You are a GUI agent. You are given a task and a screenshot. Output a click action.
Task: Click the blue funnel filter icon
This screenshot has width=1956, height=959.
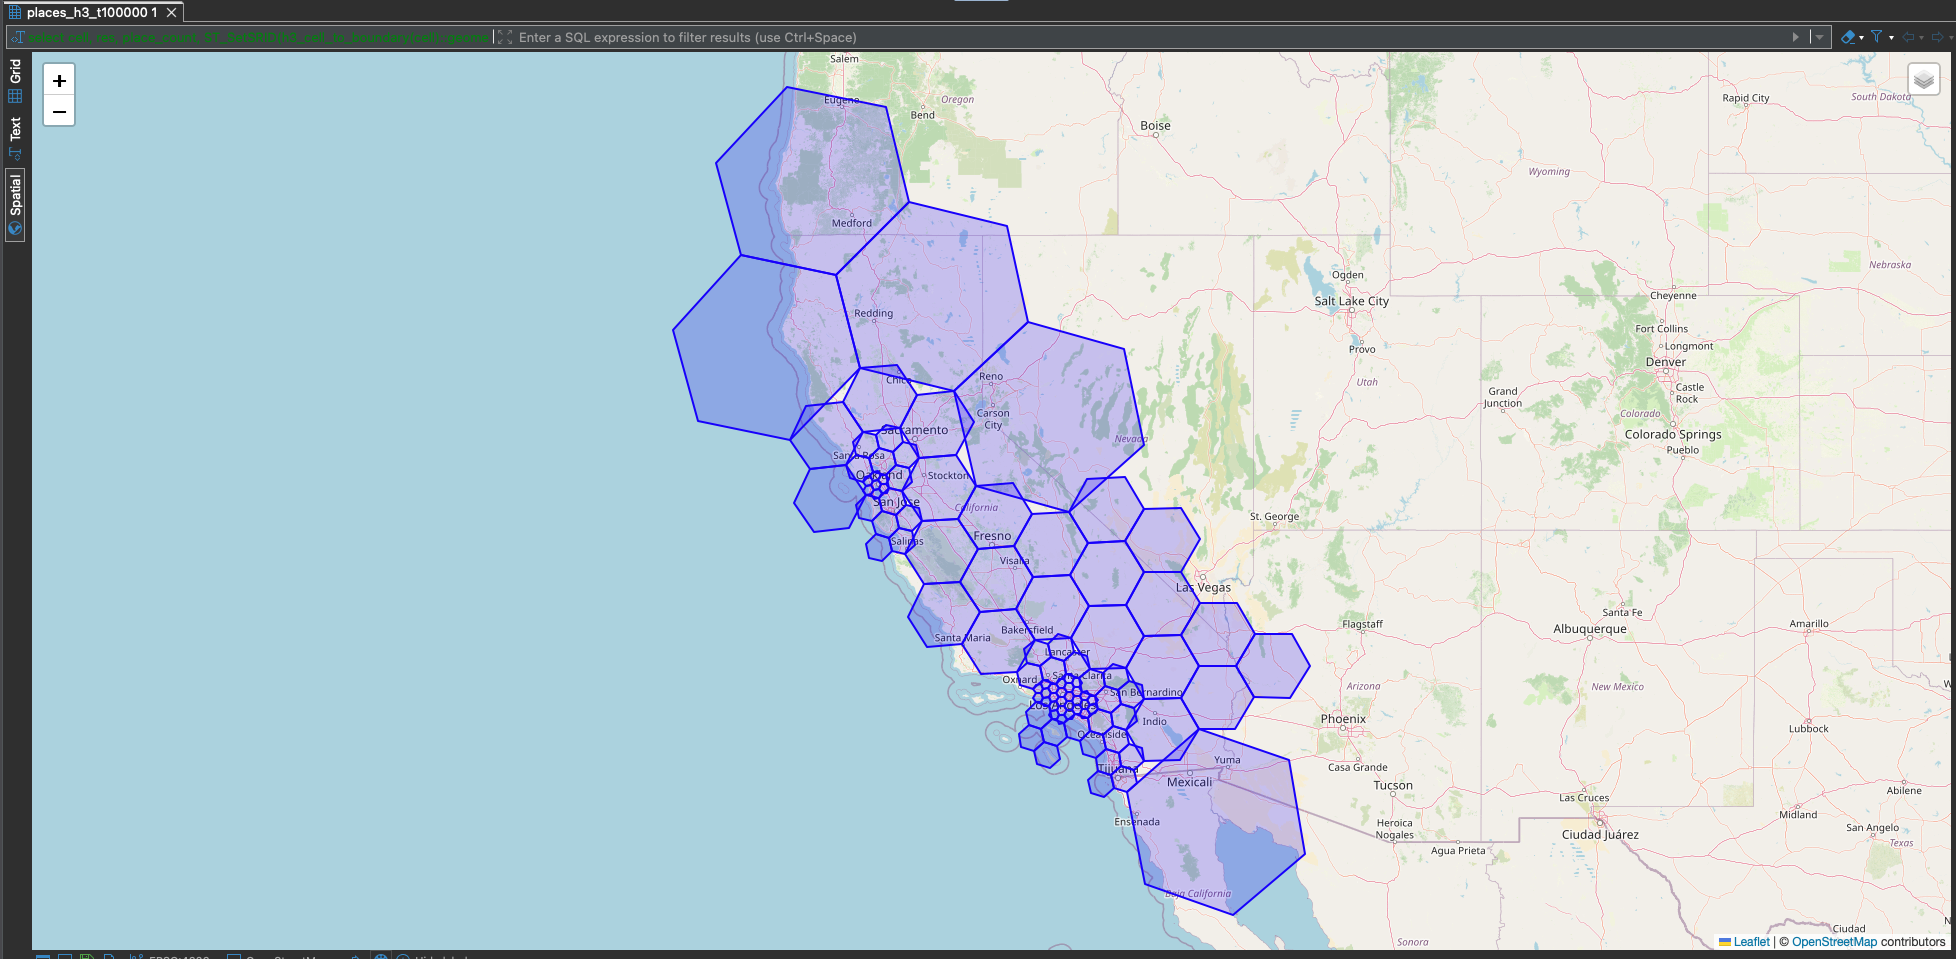point(1877,37)
